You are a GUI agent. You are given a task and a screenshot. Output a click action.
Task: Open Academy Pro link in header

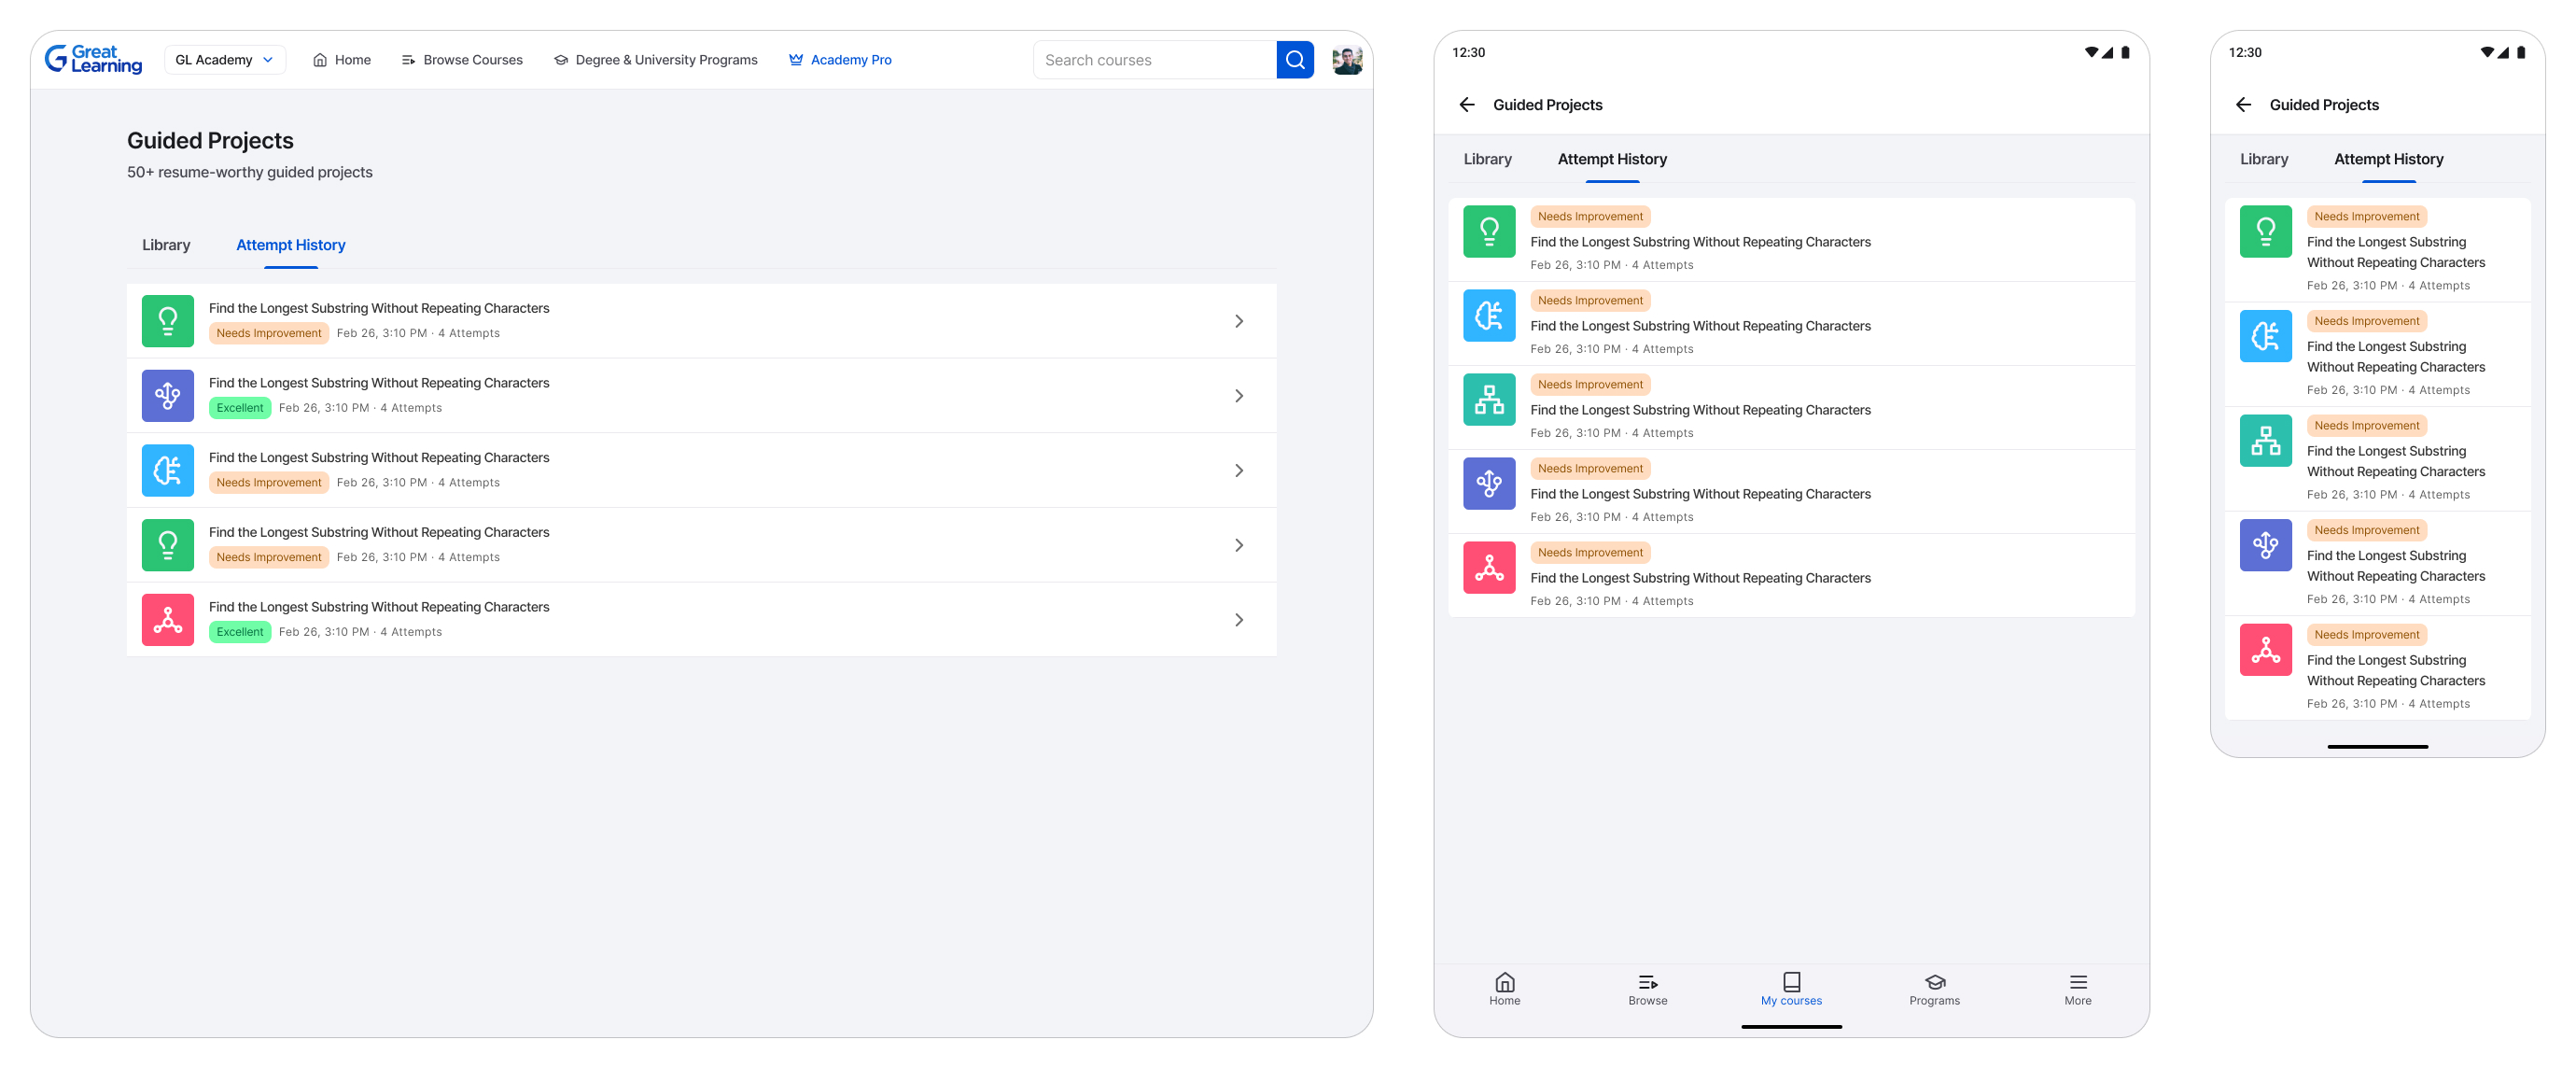point(840,60)
